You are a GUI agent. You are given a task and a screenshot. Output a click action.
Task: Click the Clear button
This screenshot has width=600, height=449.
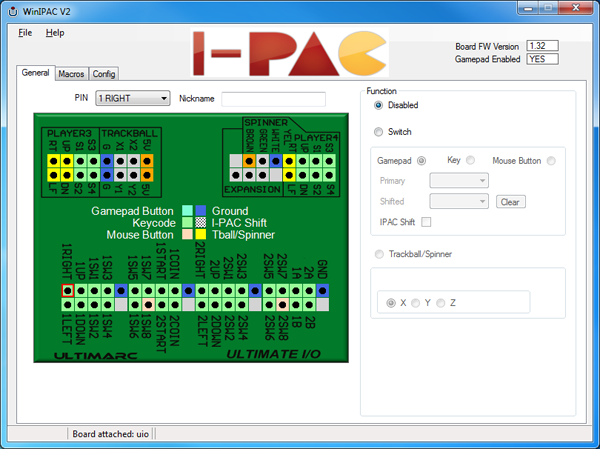click(510, 202)
